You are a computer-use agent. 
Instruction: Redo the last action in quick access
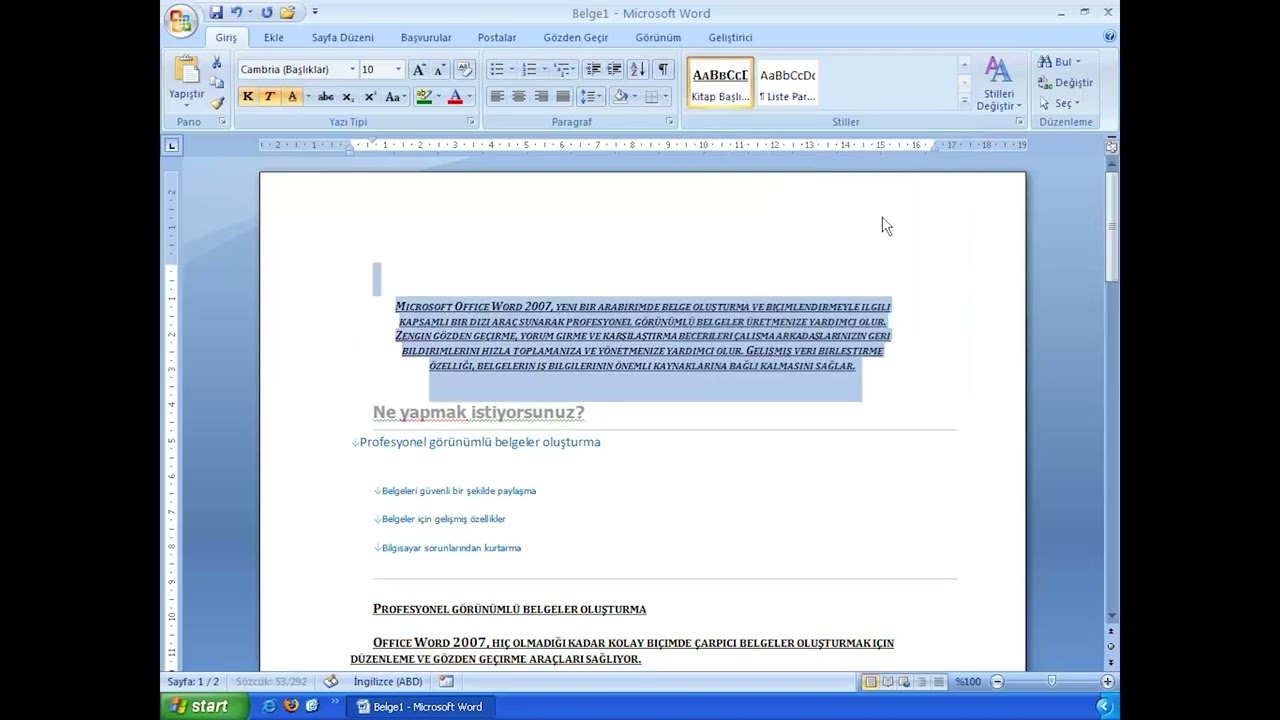coord(267,13)
